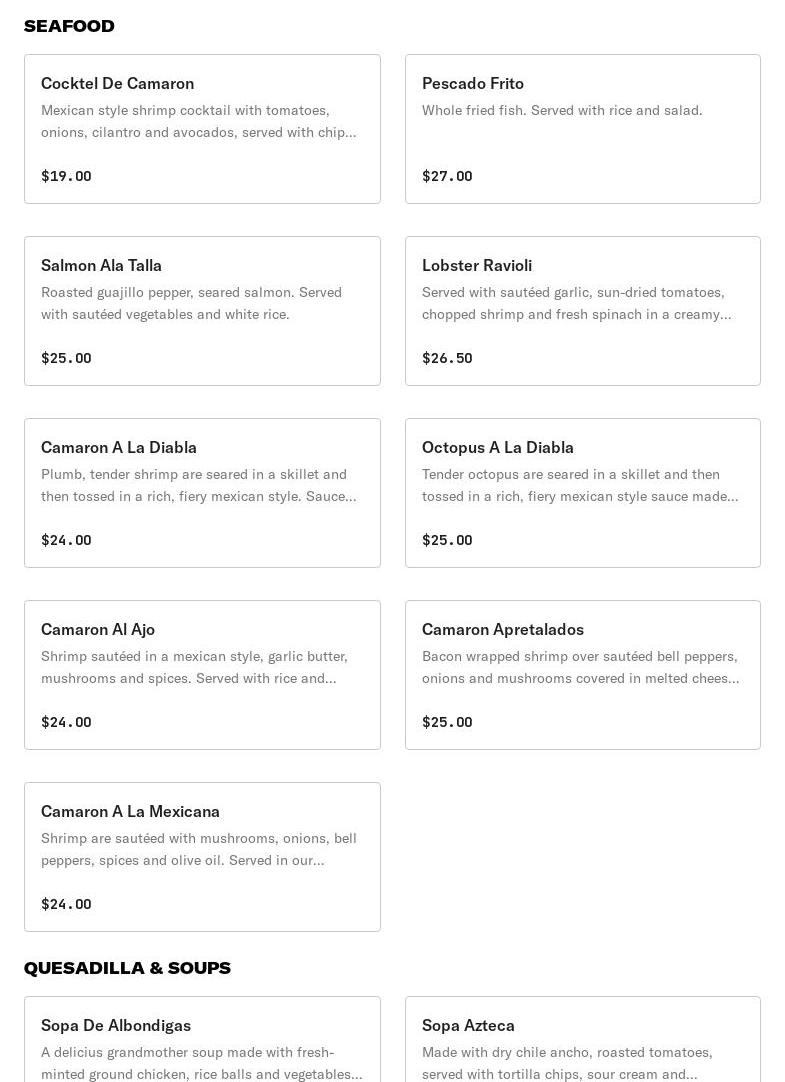Open the Camaron Al Ajo dish card
785x1082 pixels.
coord(202,675)
